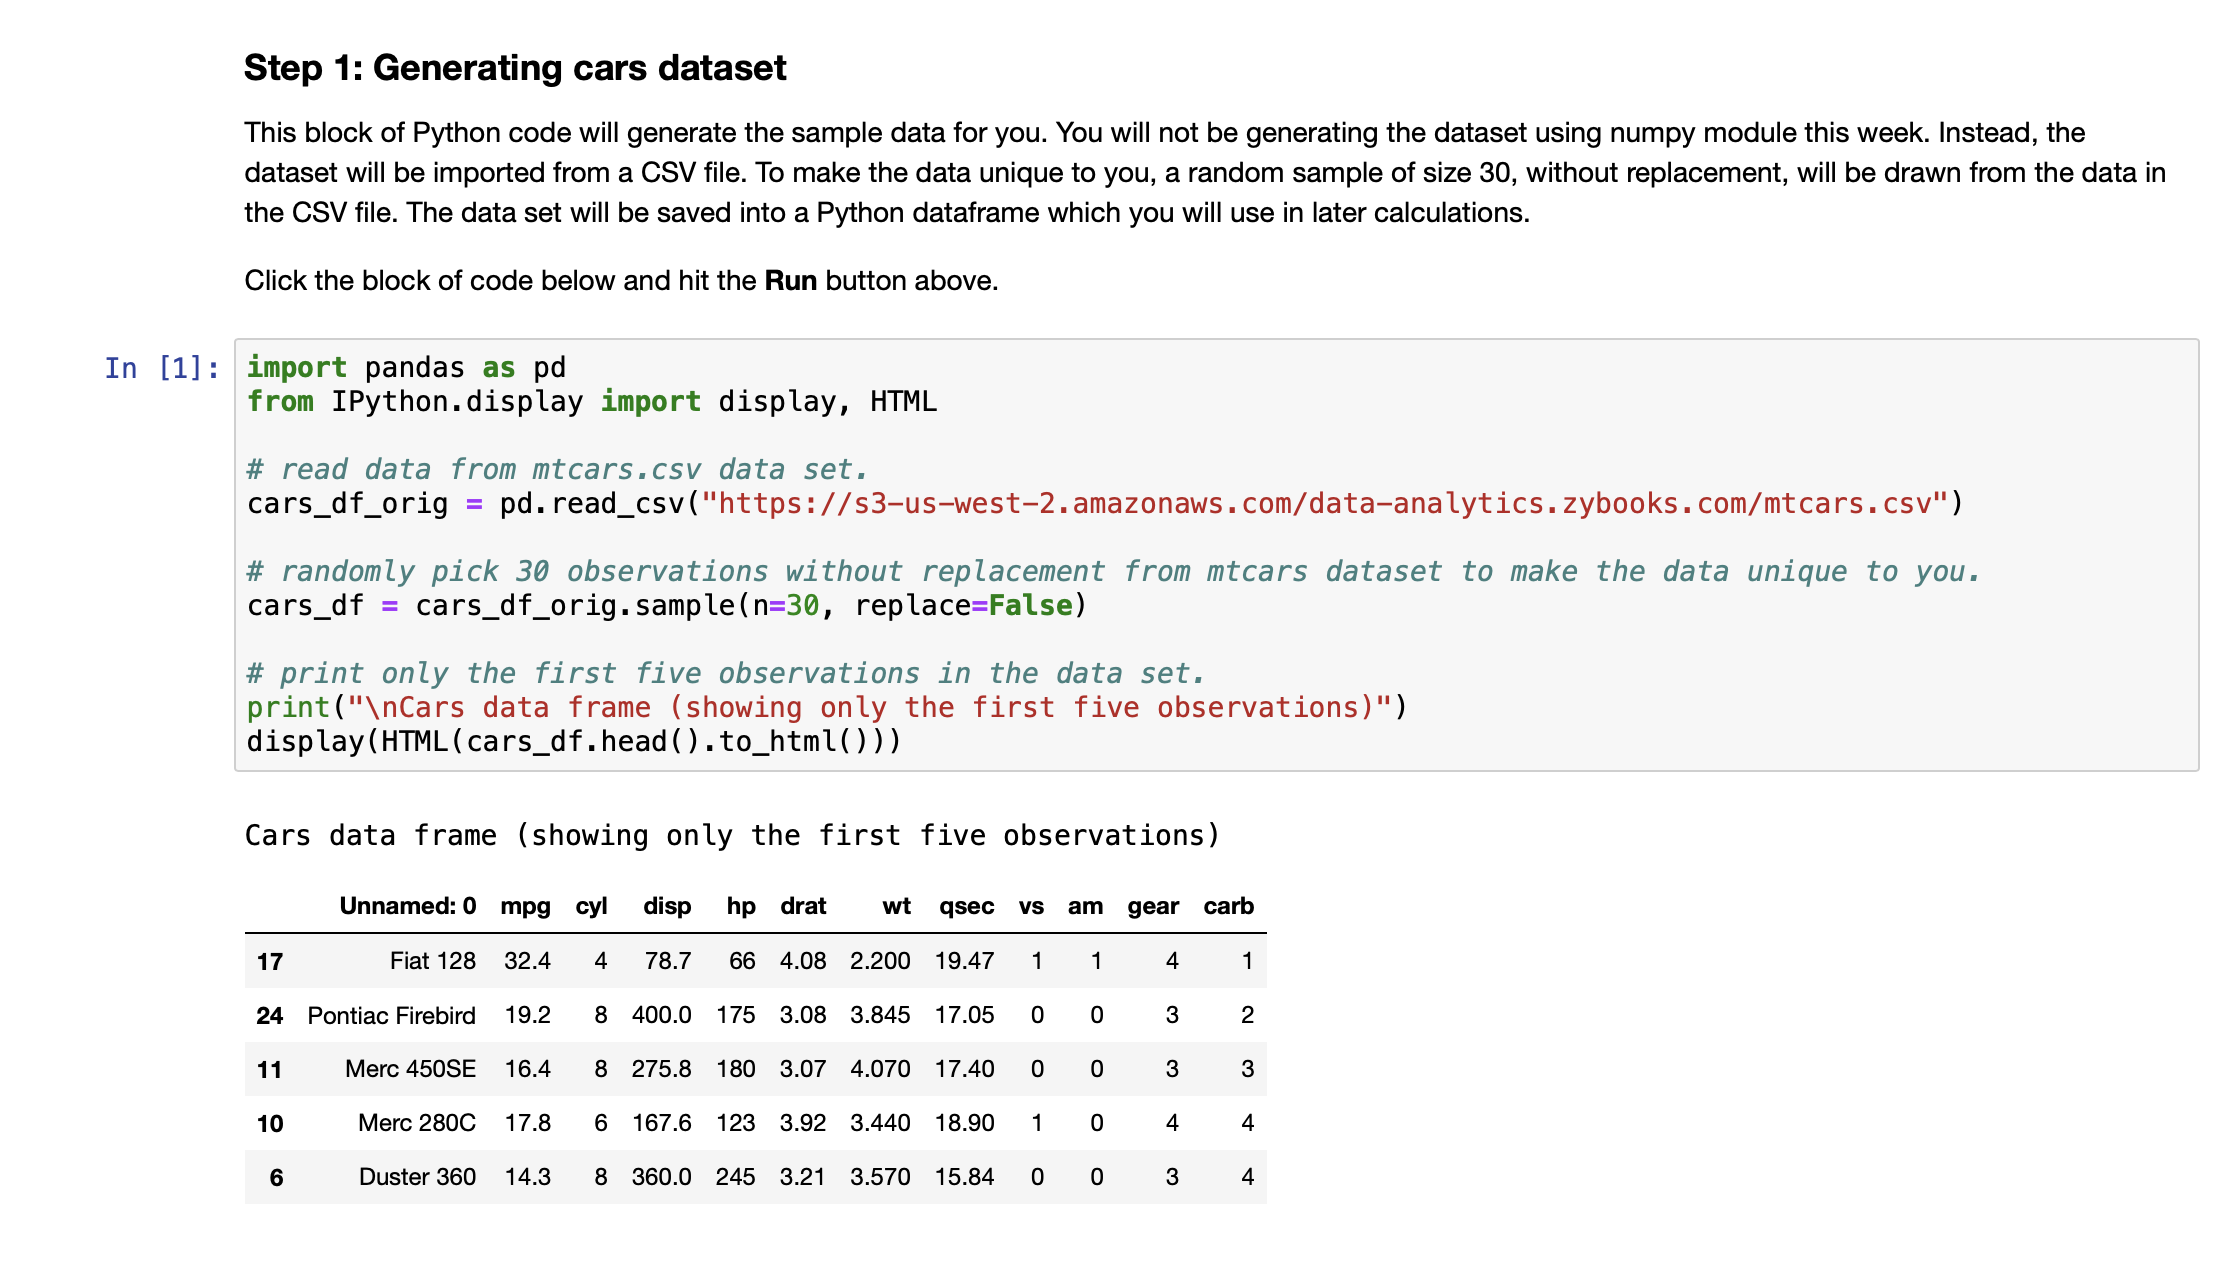2226x1274 pixels.
Task: Click the bold Run word in the instructions
Action: coord(790,281)
